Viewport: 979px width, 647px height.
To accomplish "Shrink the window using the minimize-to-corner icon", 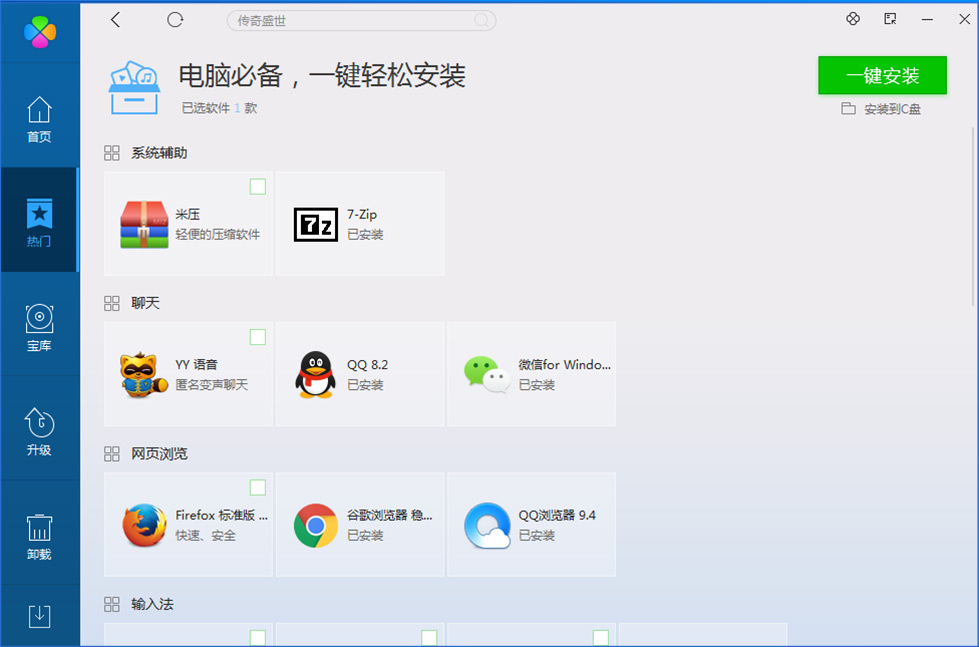I will click(888, 18).
